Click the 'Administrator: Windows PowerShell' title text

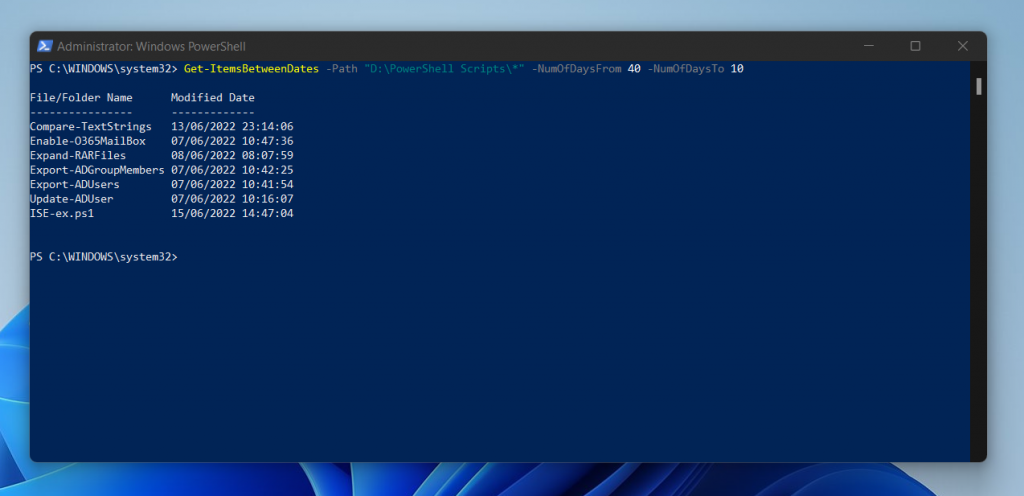coord(152,47)
